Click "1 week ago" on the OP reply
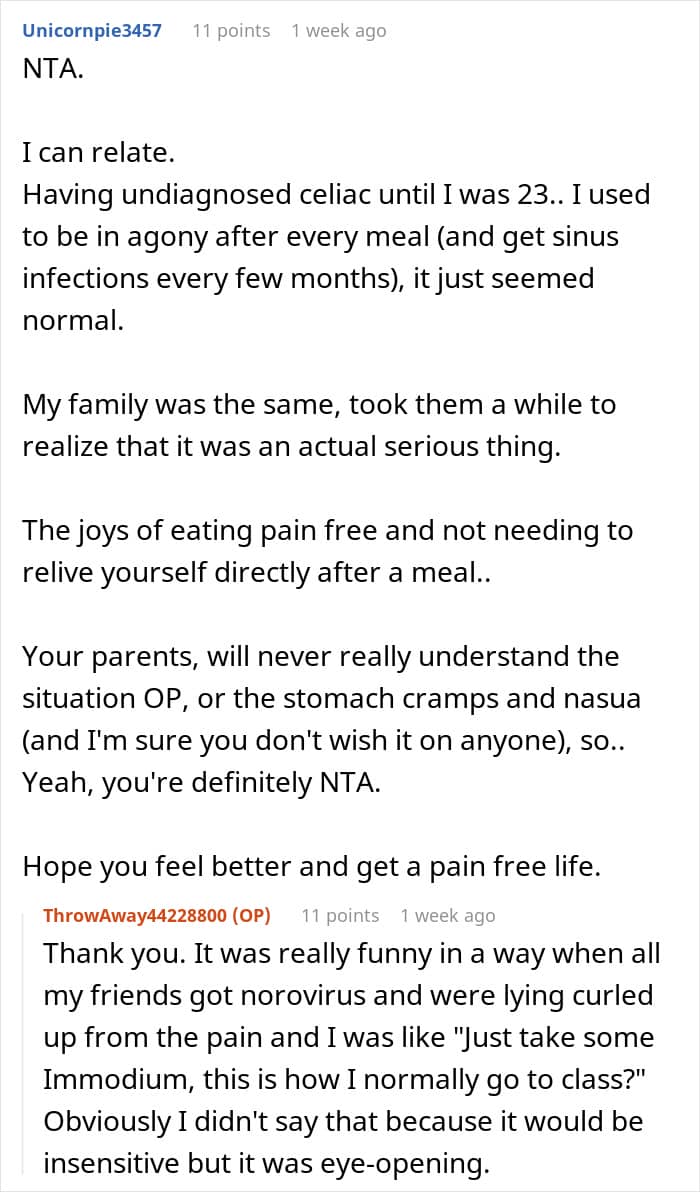Screen dimensions: 700x1192 pyautogui.click(x=448, y=916)
